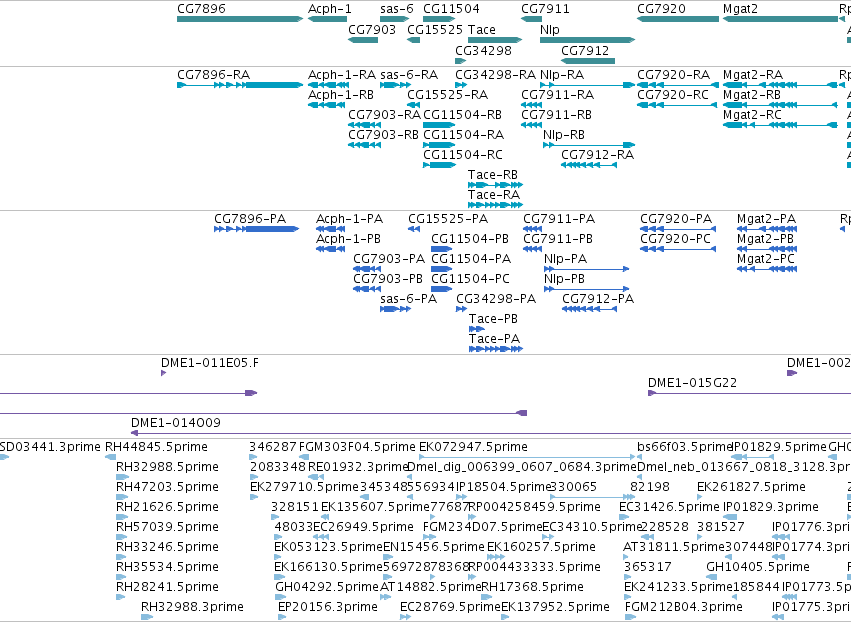Viewport: 851px width, 622px height.
Task: Click the CG11504 gene label
Action: click(451, 9)
